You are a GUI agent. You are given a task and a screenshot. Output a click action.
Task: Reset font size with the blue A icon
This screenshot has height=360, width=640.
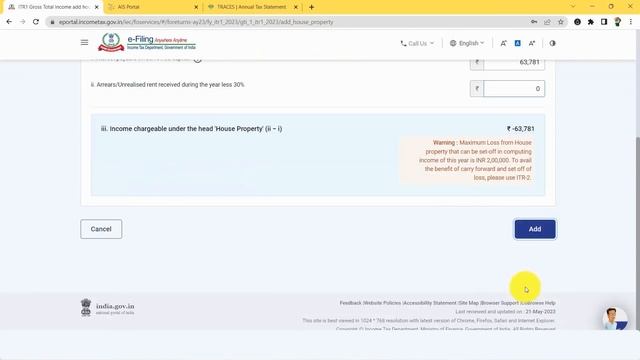[518, 43]
